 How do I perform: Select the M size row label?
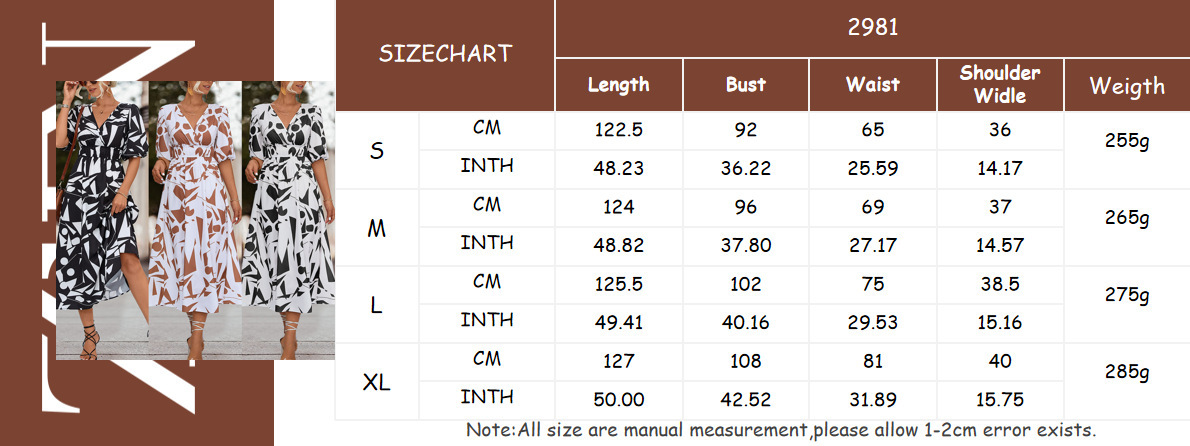point(377,228)
